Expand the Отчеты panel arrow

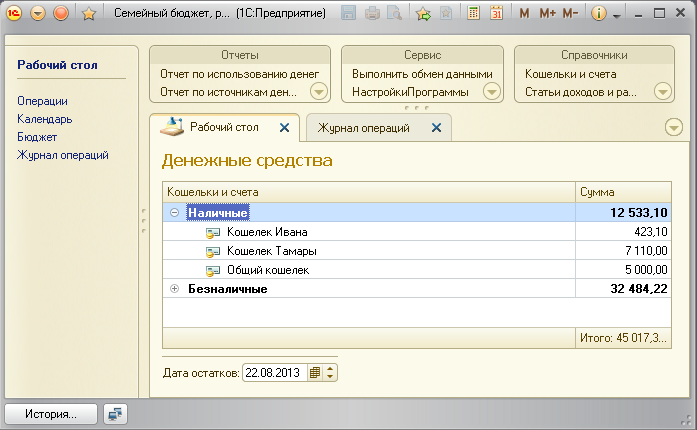point(319,92)
